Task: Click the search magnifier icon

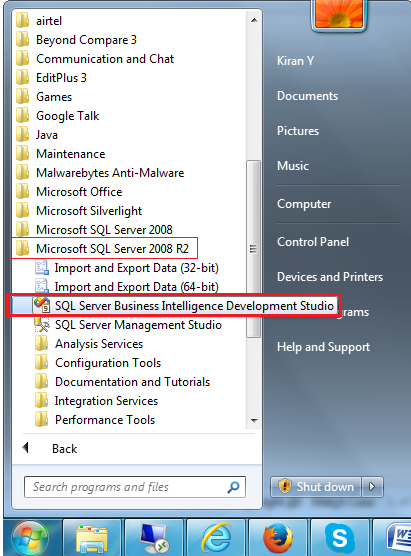Action: tap(233, 487)
